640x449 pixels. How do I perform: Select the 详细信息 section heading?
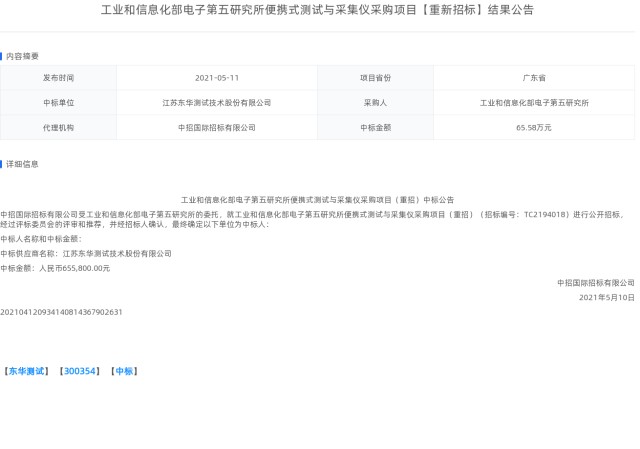22,163
